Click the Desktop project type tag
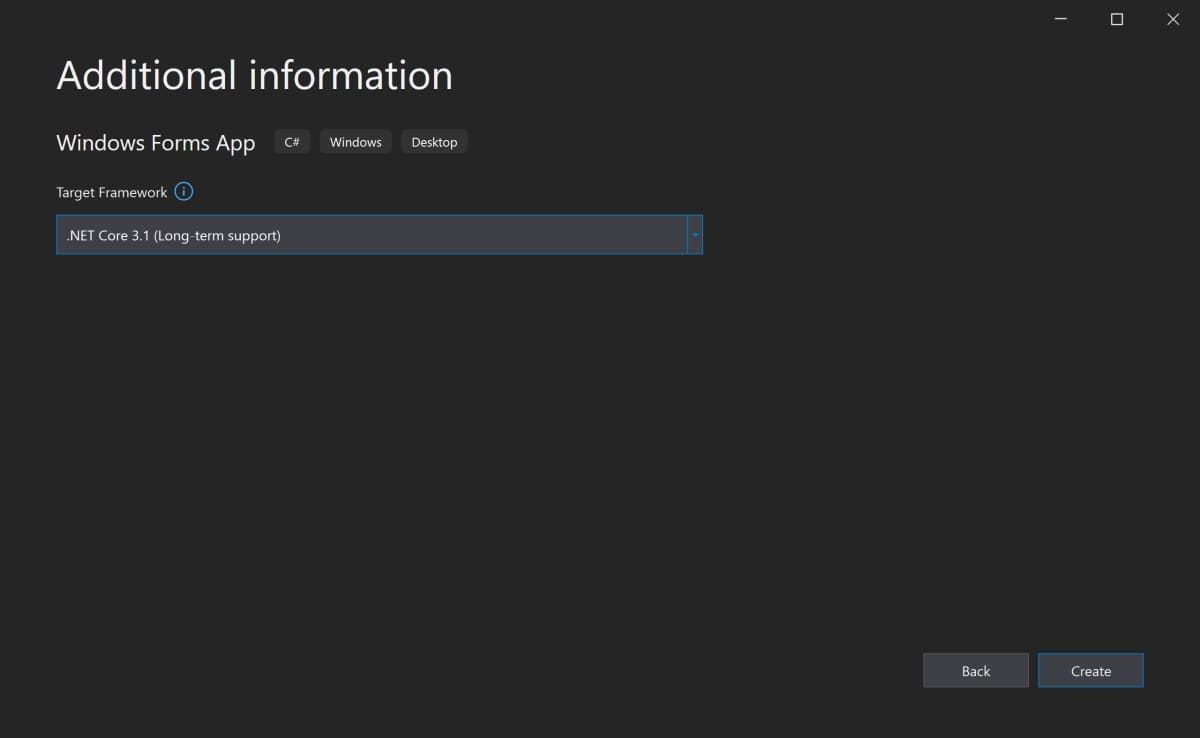 (x=434, y=141)
